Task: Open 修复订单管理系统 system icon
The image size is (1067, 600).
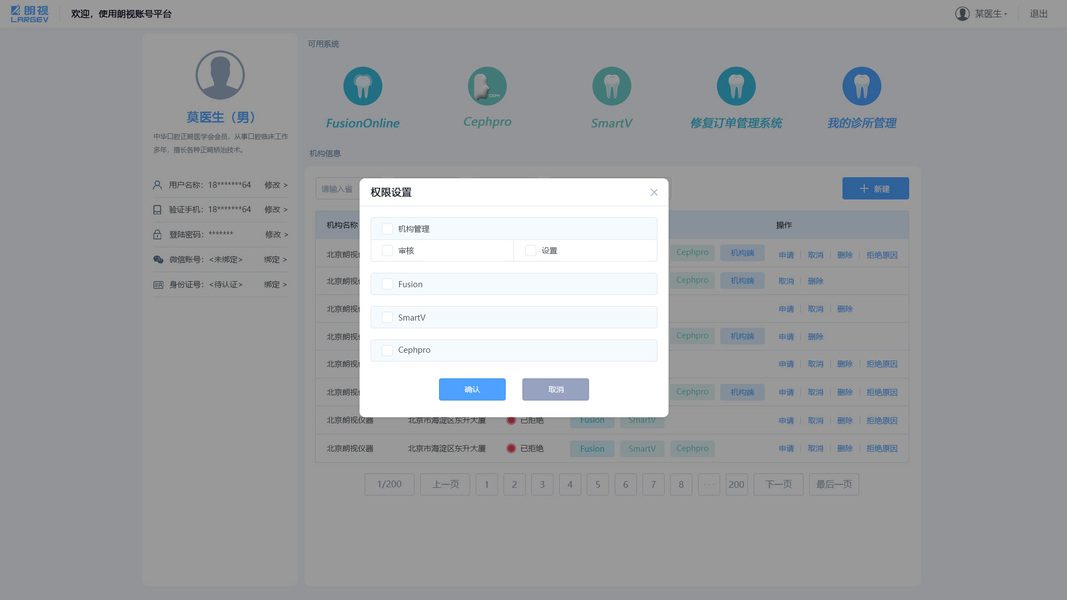Action: 736,86
